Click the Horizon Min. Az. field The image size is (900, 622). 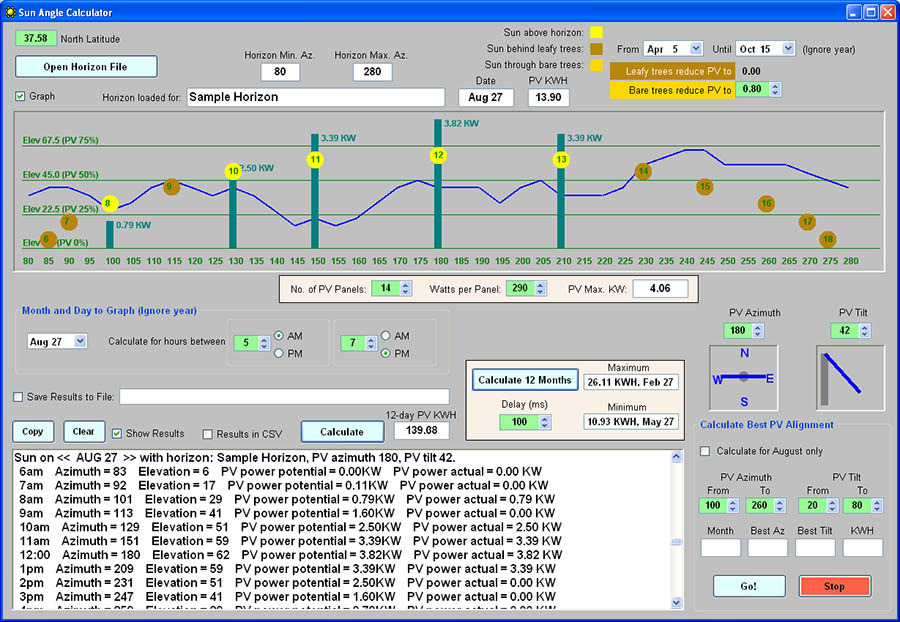(280, 72)
